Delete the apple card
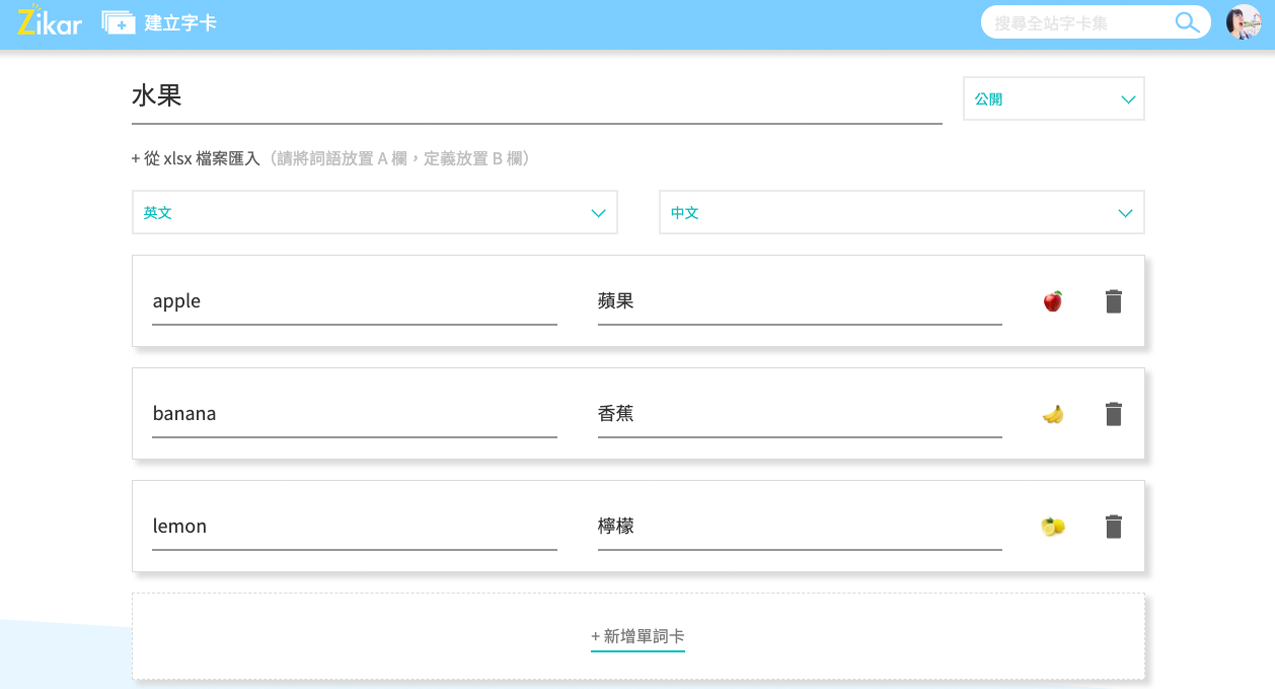 click(x=1113, y=301)
